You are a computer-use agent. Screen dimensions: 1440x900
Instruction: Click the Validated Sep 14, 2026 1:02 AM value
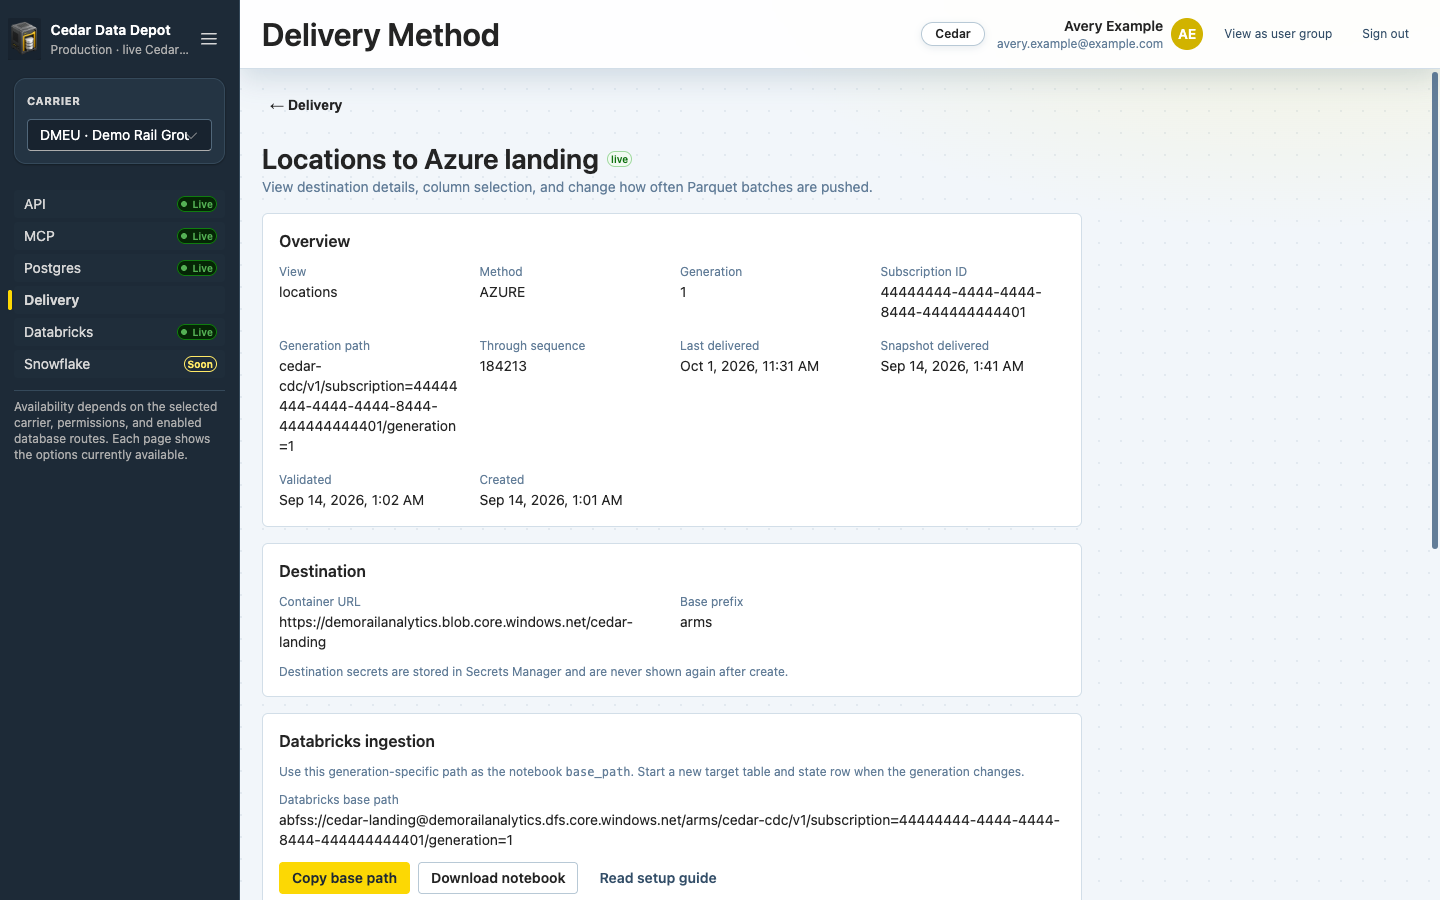point(351,500)
